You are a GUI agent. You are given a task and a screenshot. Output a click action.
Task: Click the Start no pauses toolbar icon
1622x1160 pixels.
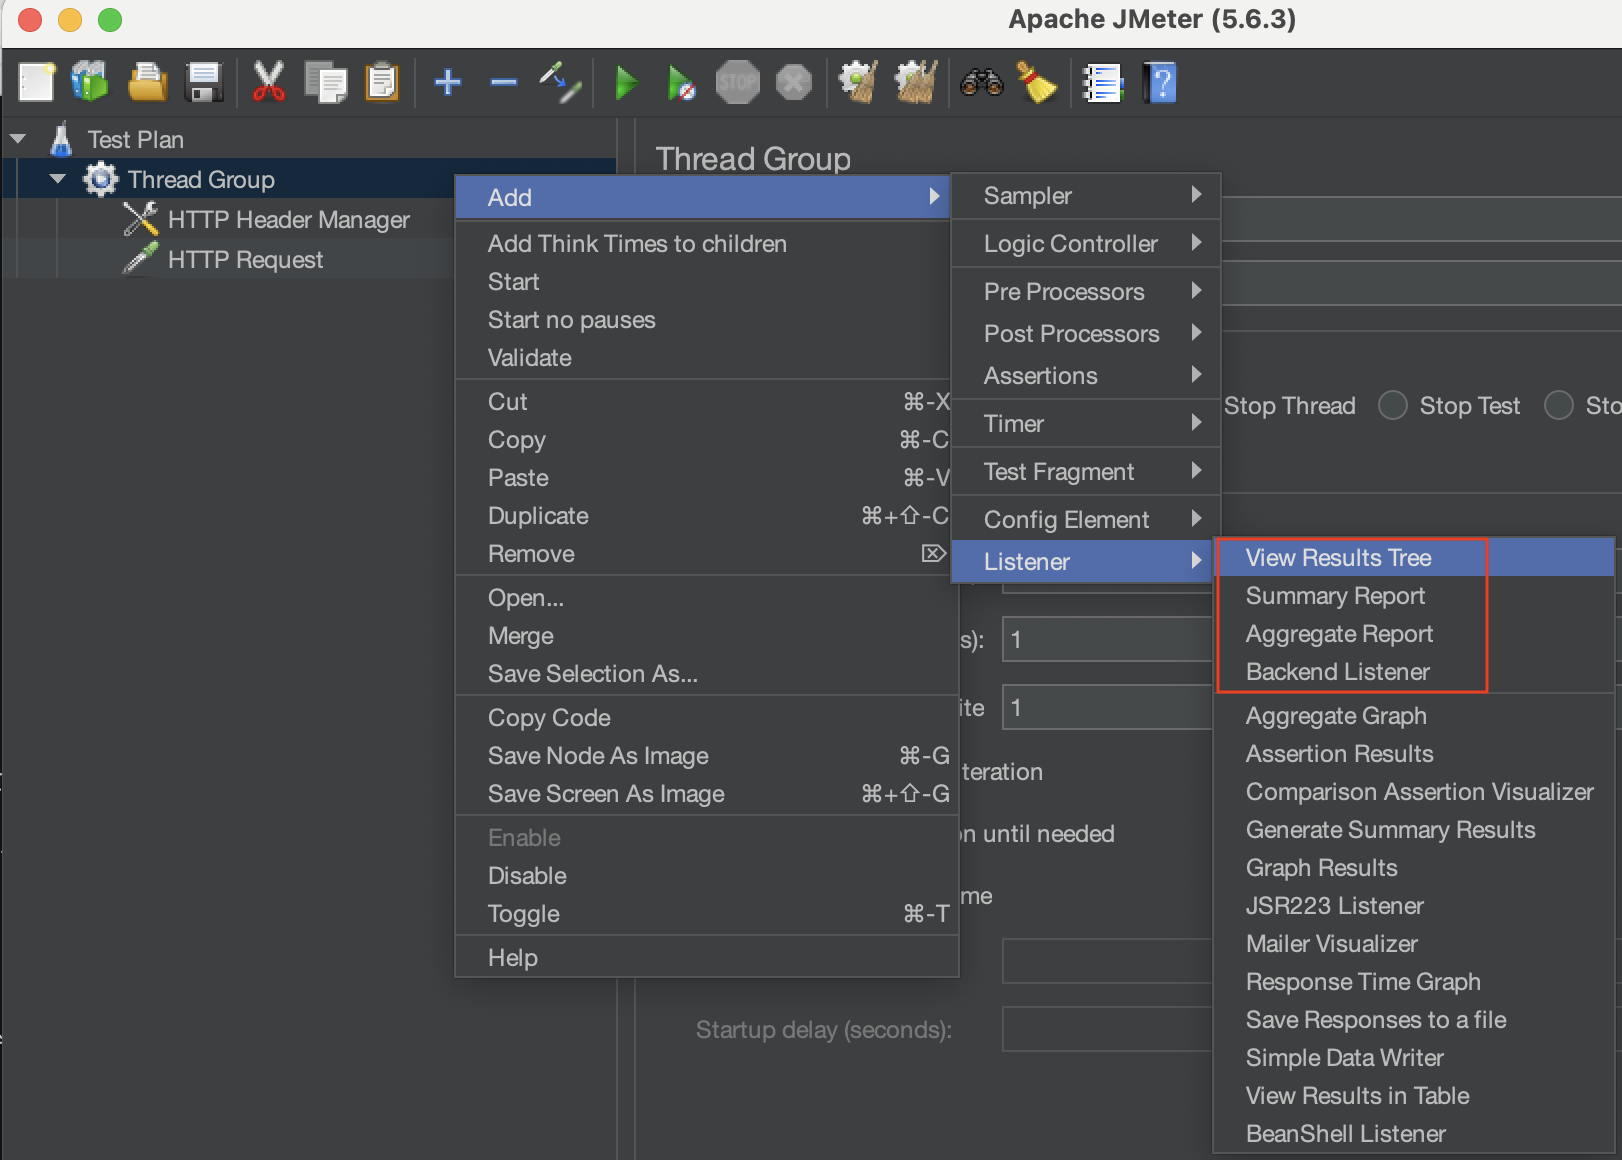coord(682,82)
